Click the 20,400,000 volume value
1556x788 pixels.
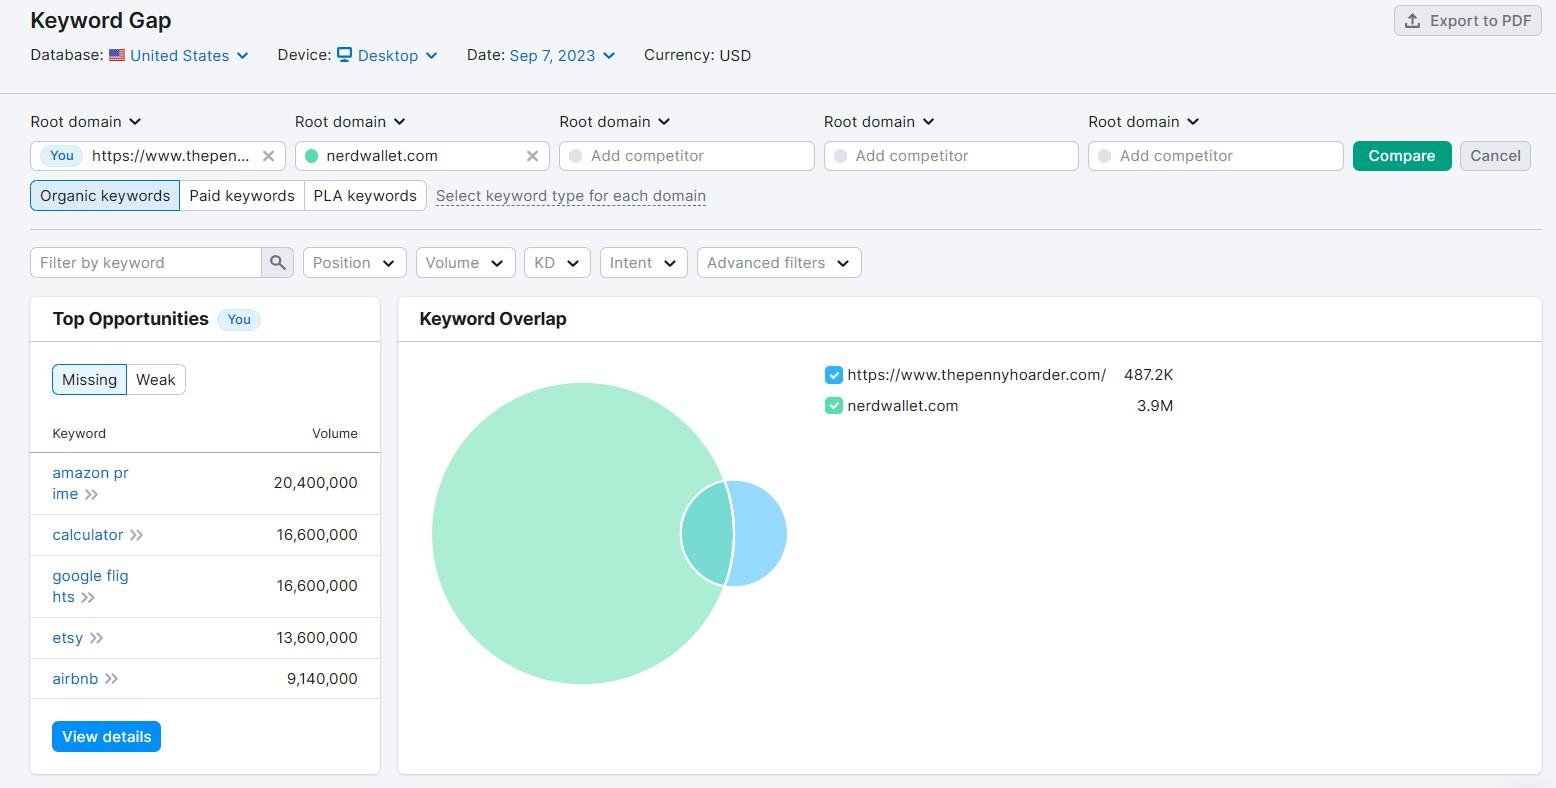coord(315,483)
